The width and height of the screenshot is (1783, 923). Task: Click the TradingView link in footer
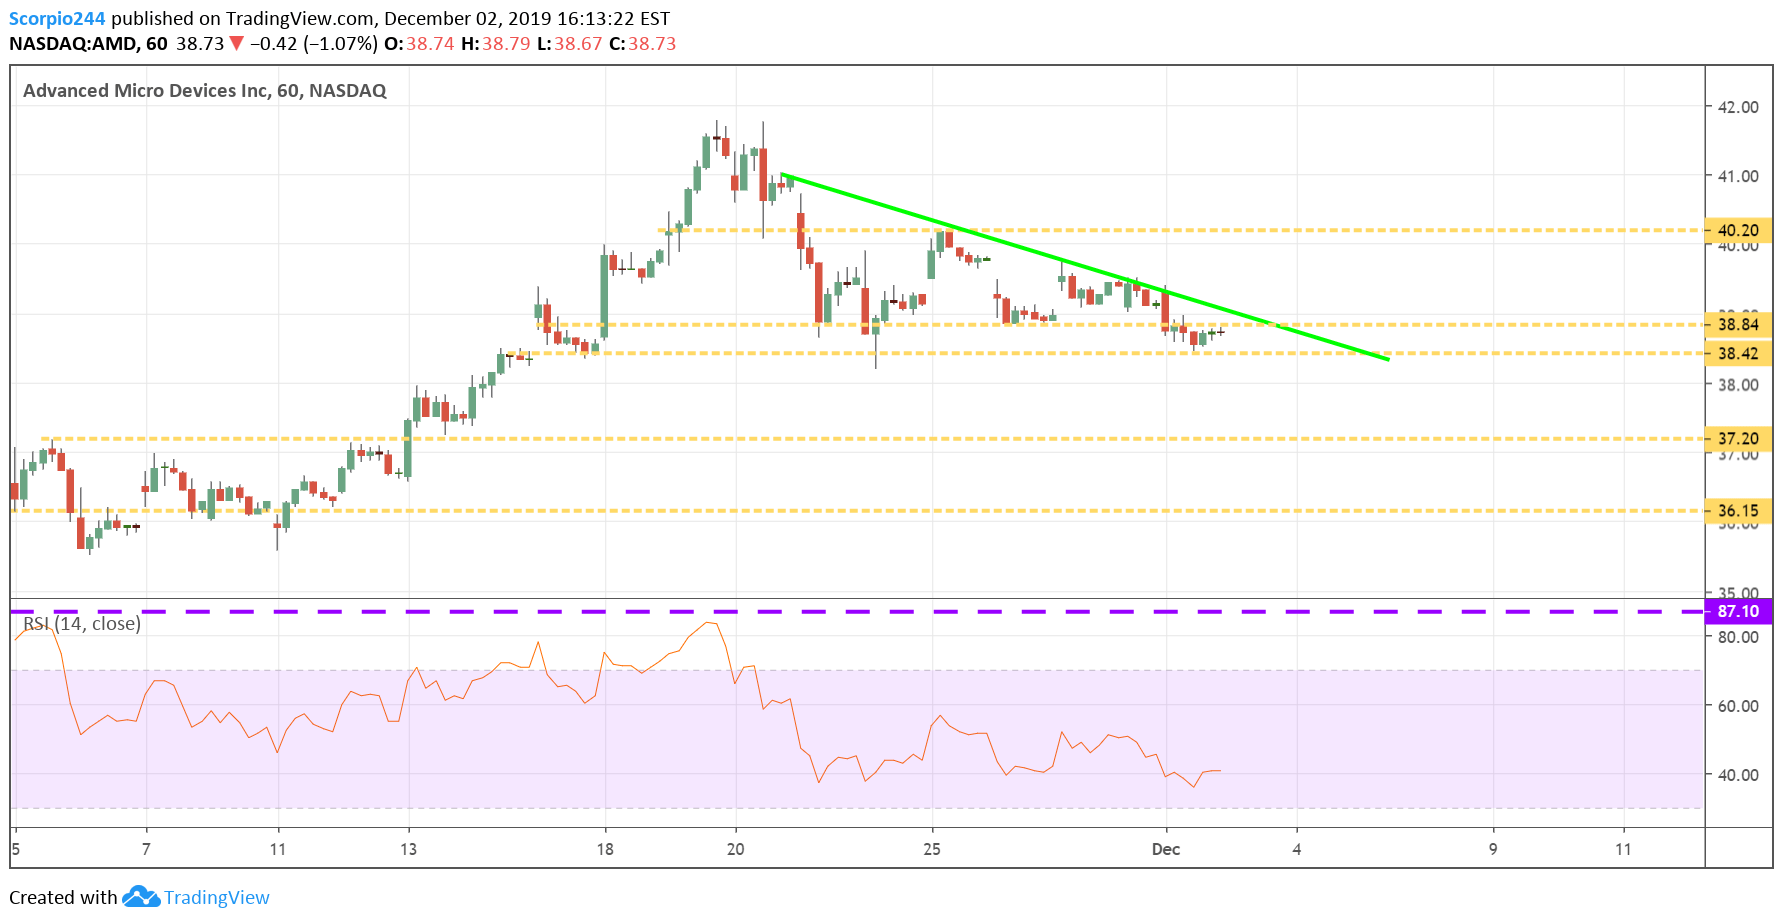click(x=217, y=897)
